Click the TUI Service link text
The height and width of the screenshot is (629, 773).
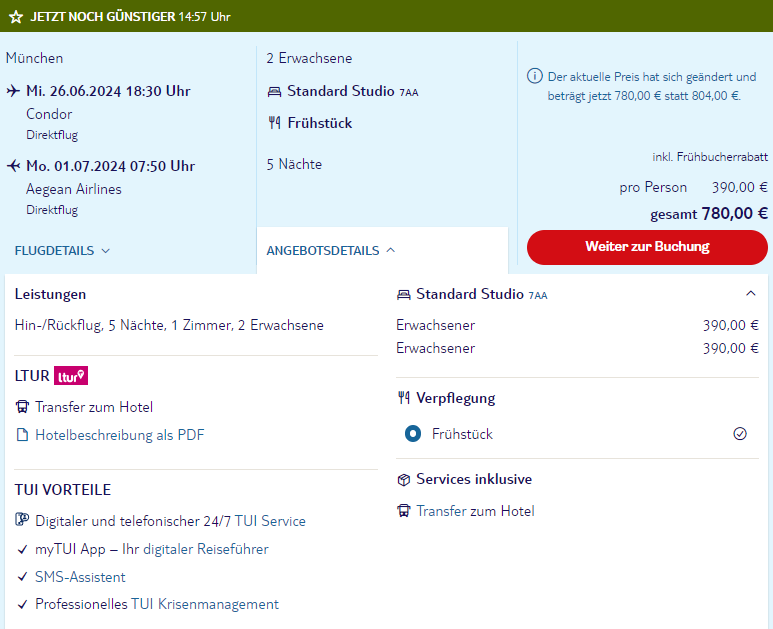tap(270, 521)
